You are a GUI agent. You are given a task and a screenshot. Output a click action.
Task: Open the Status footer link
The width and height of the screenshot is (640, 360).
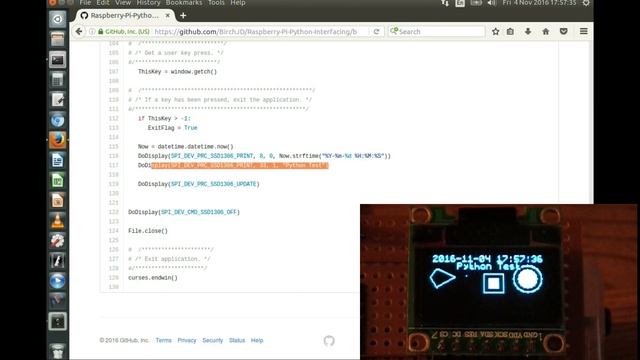237,340
